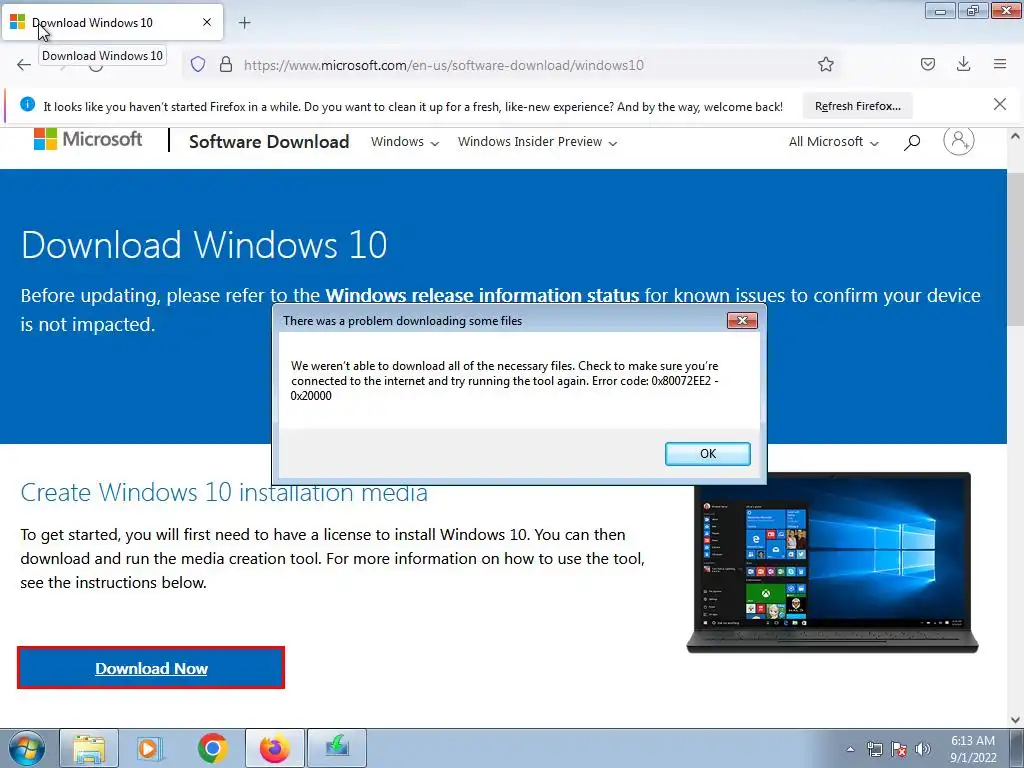Click the info icon in the notification bar

click(27, 104)
